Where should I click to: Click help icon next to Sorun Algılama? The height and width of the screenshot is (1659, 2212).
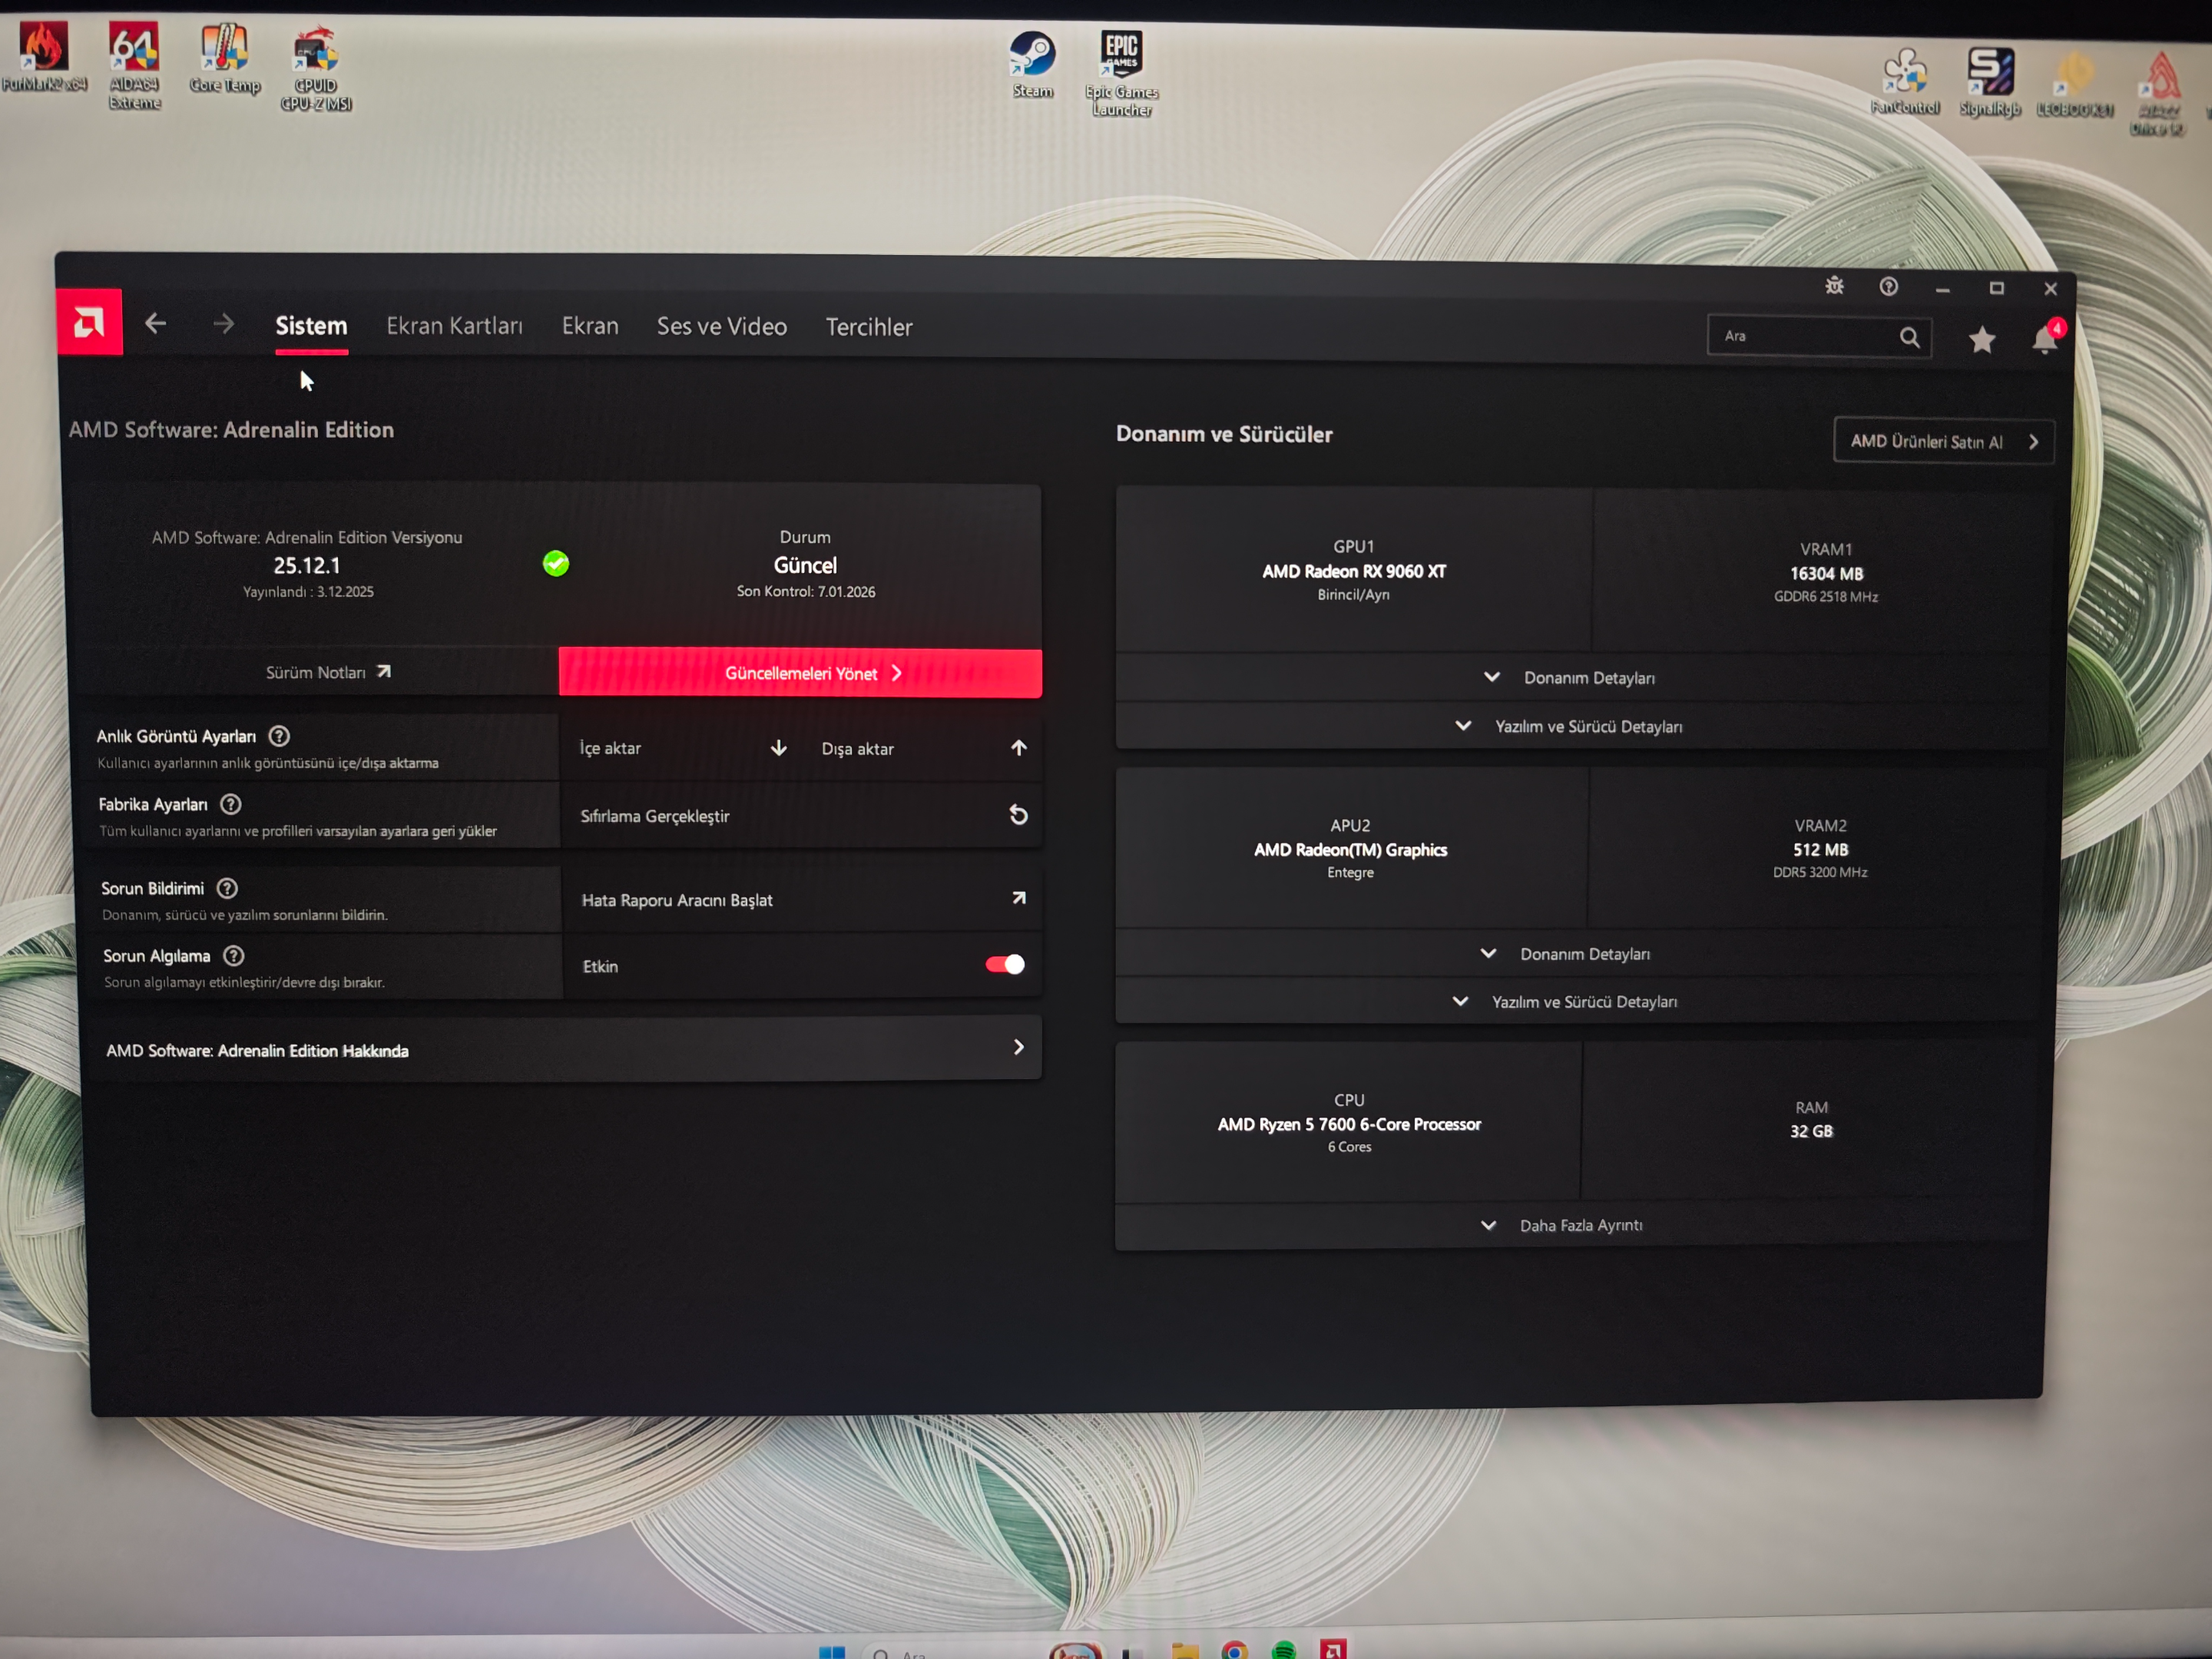coord(233,956)
